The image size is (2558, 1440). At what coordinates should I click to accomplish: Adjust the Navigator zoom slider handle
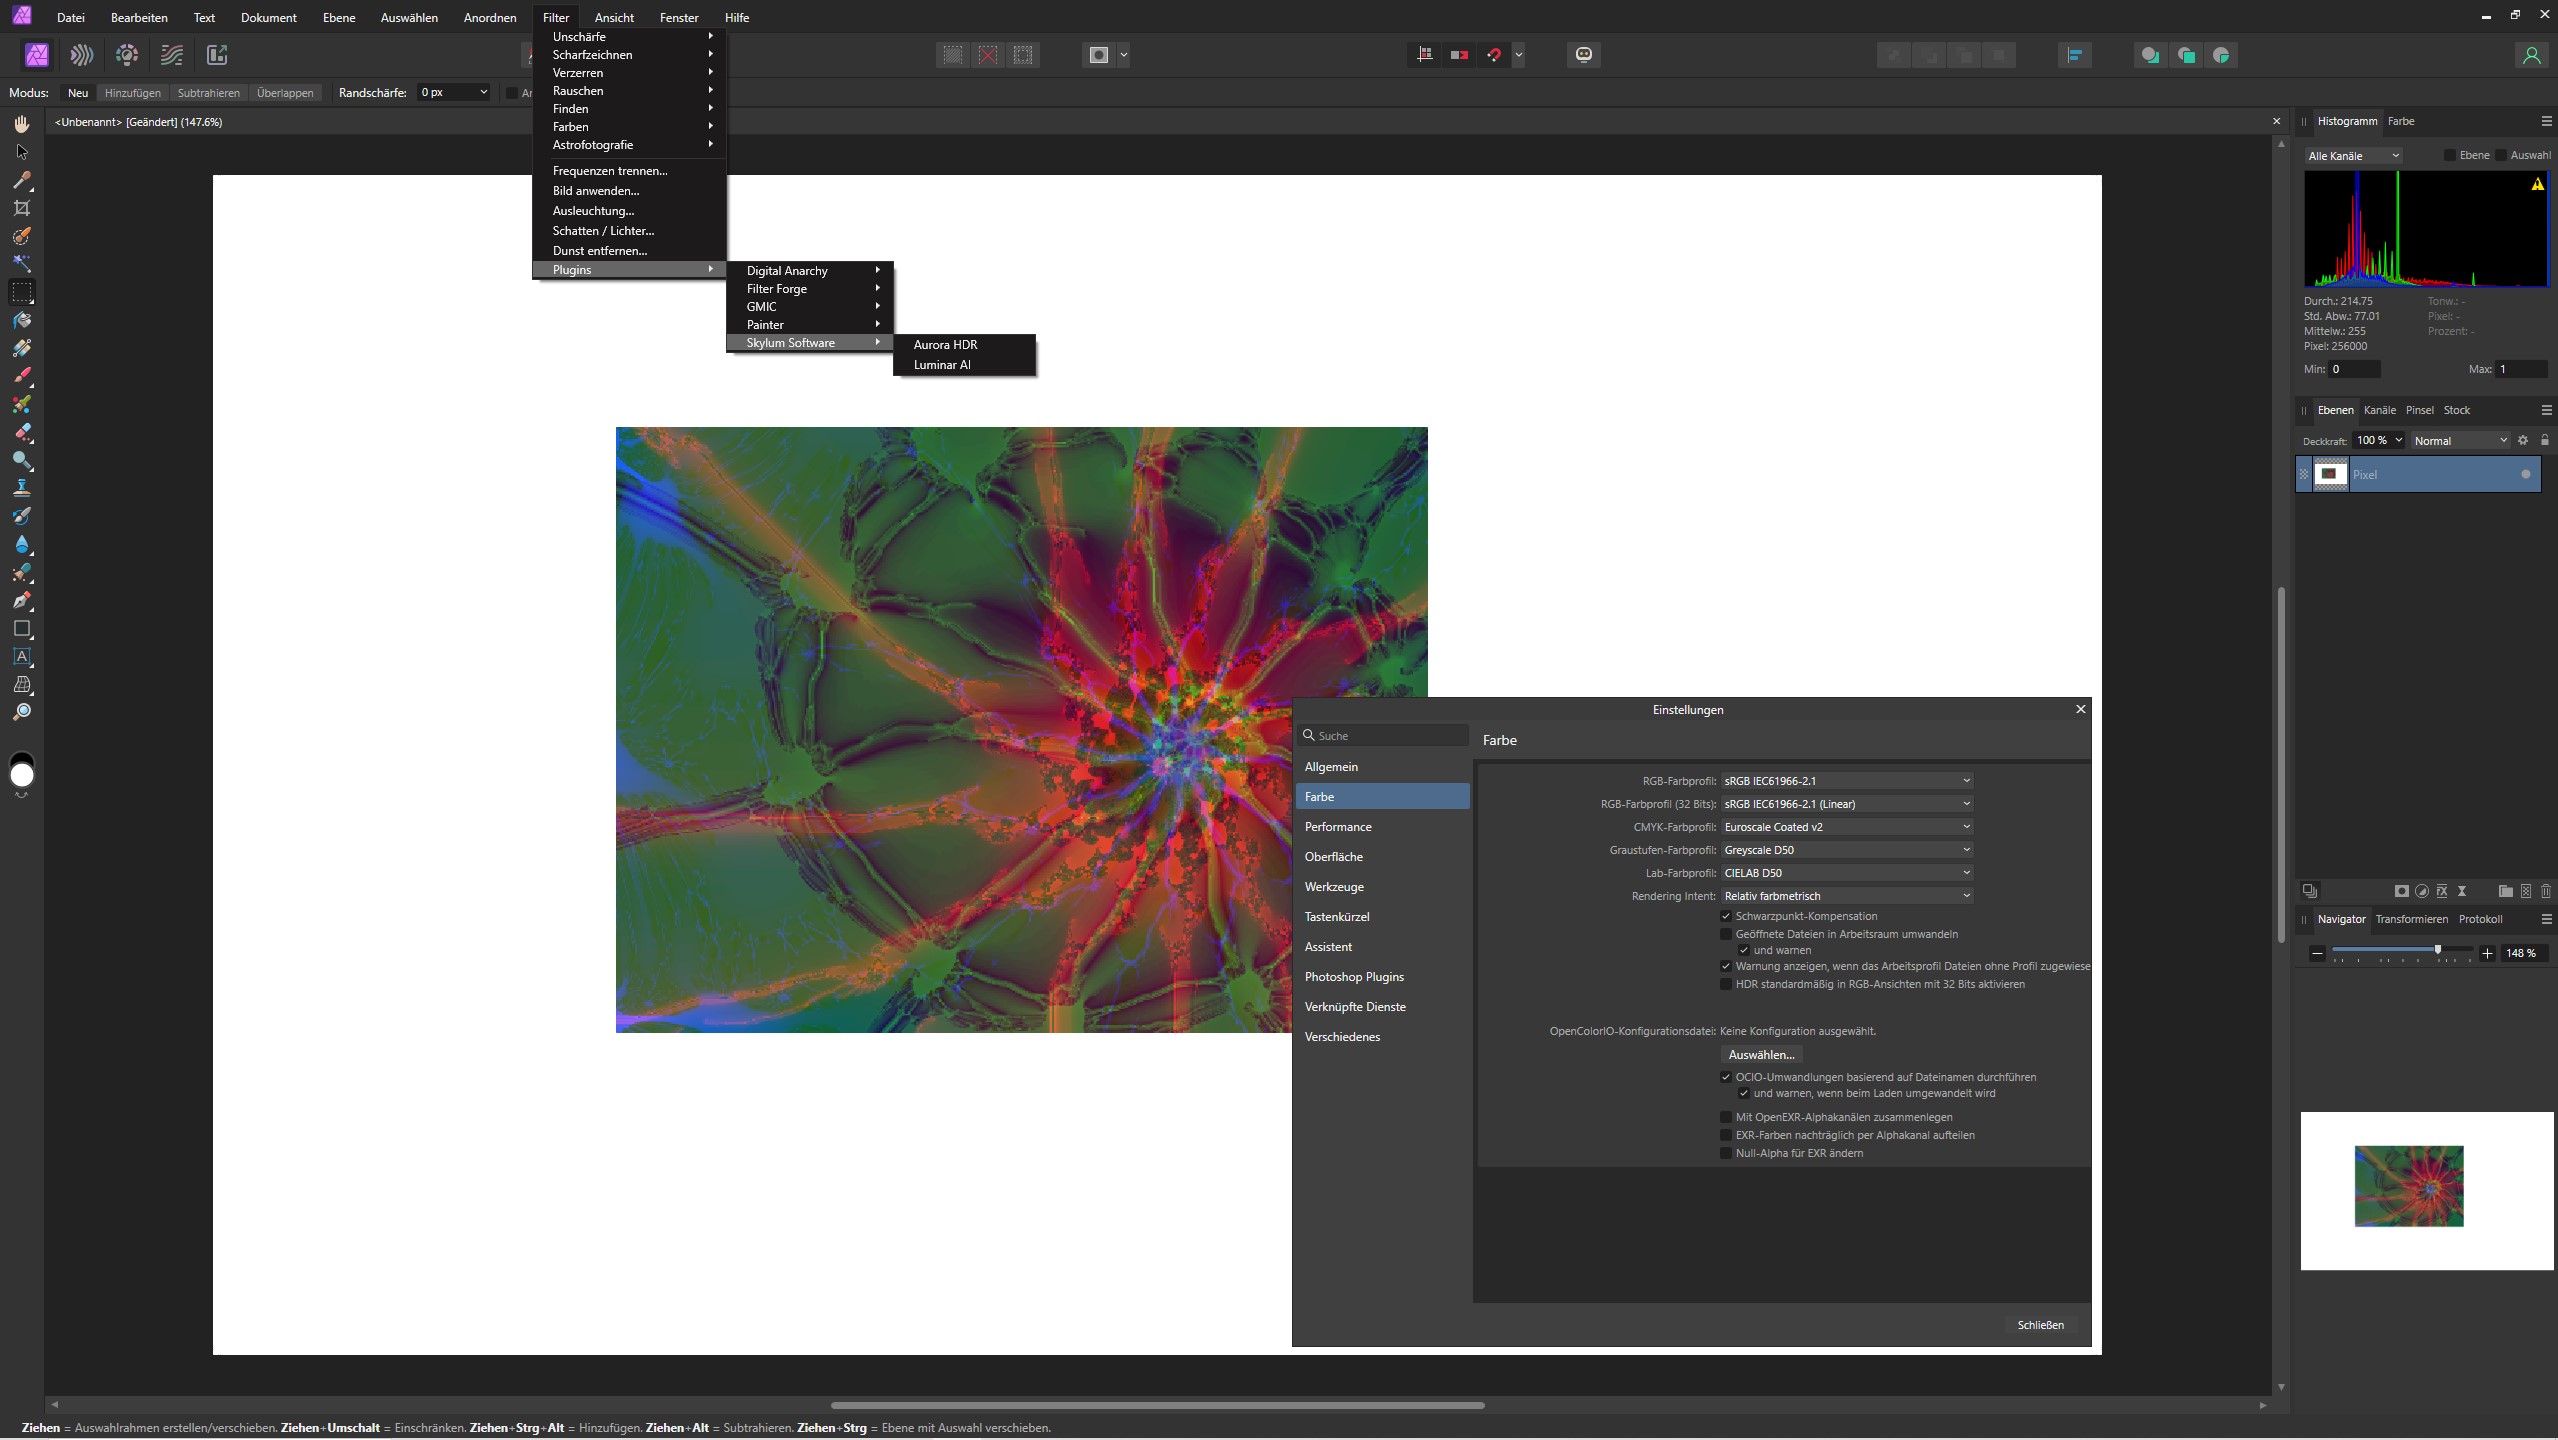coord(2437,951)
